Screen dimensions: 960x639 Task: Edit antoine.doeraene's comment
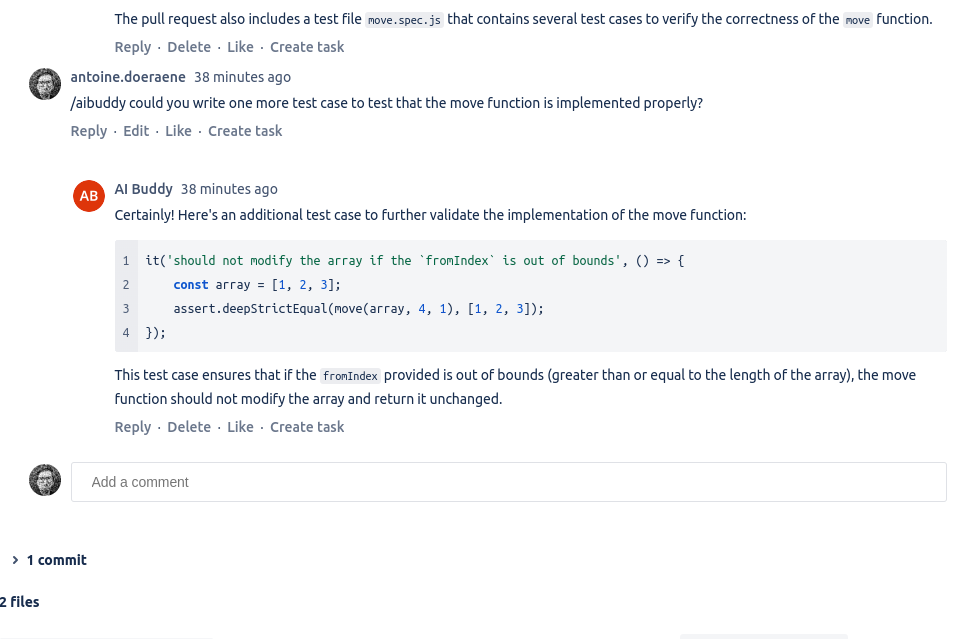[x=136, y=131]
